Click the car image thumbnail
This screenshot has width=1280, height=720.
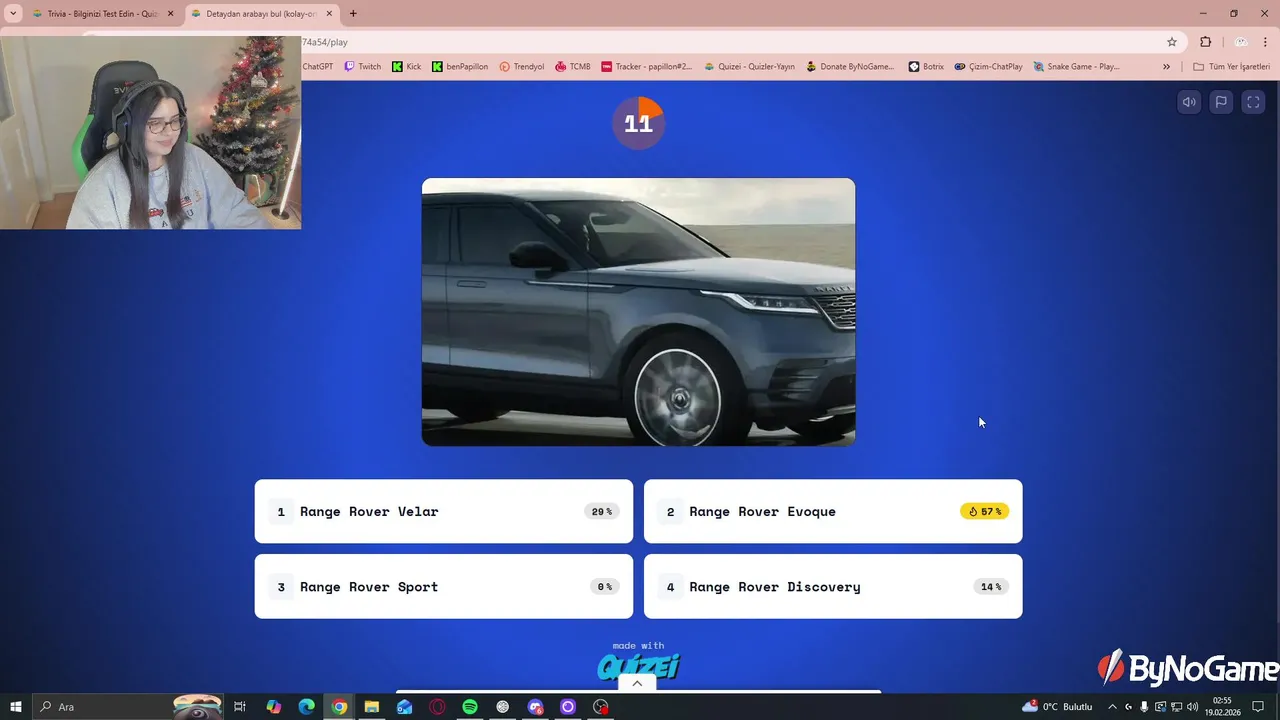[x=638, y=312]
